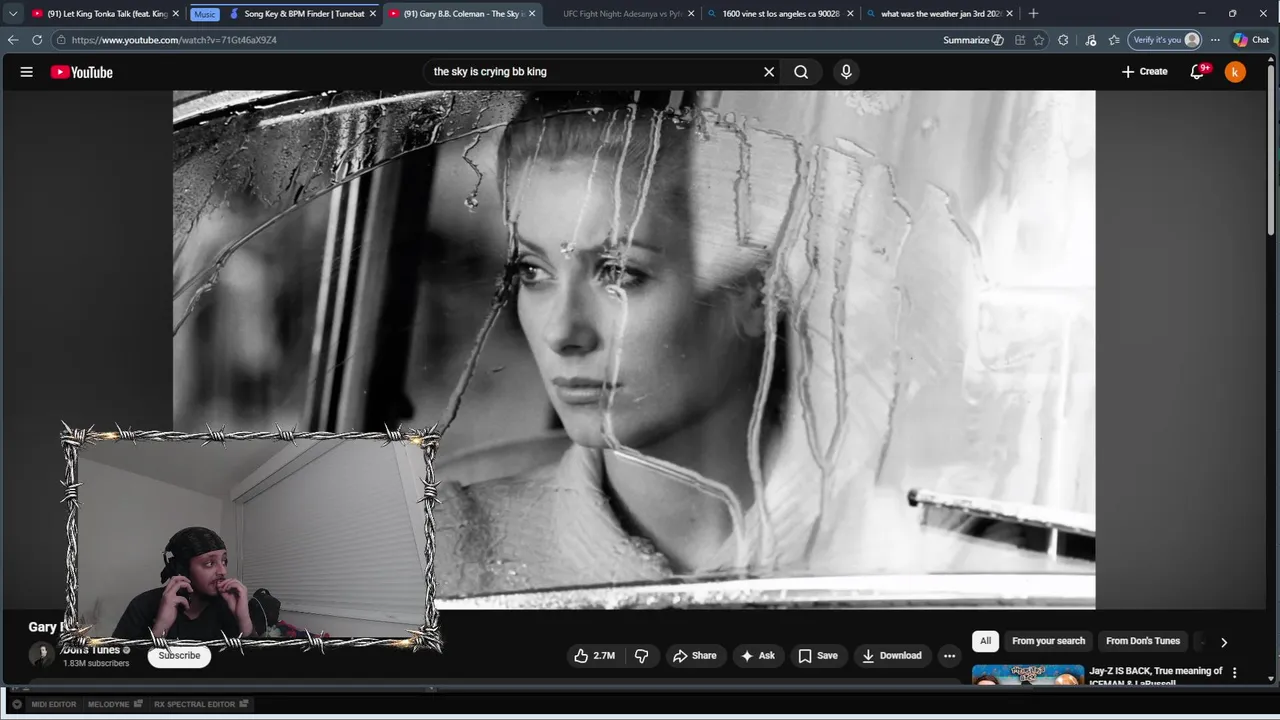The image size is (1280, 720).
Task: Open the media control music icon
Action: [x=1090, y=40]
